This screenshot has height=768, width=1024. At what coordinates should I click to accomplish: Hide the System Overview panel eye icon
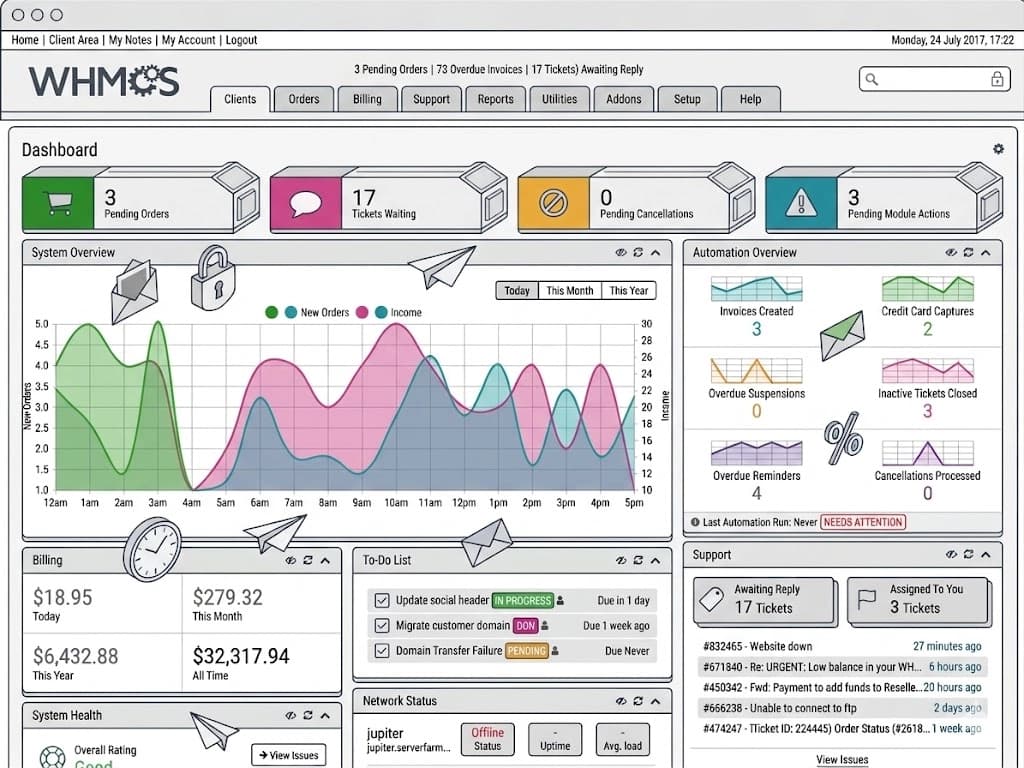620,252
